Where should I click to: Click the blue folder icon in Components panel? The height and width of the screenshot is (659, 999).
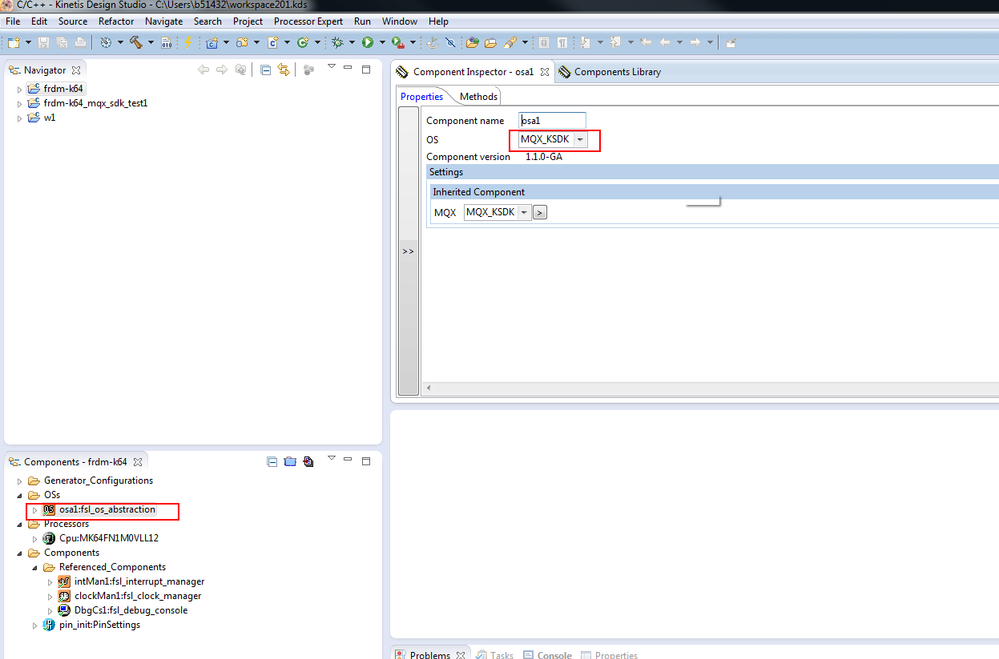tap(290, 461)
